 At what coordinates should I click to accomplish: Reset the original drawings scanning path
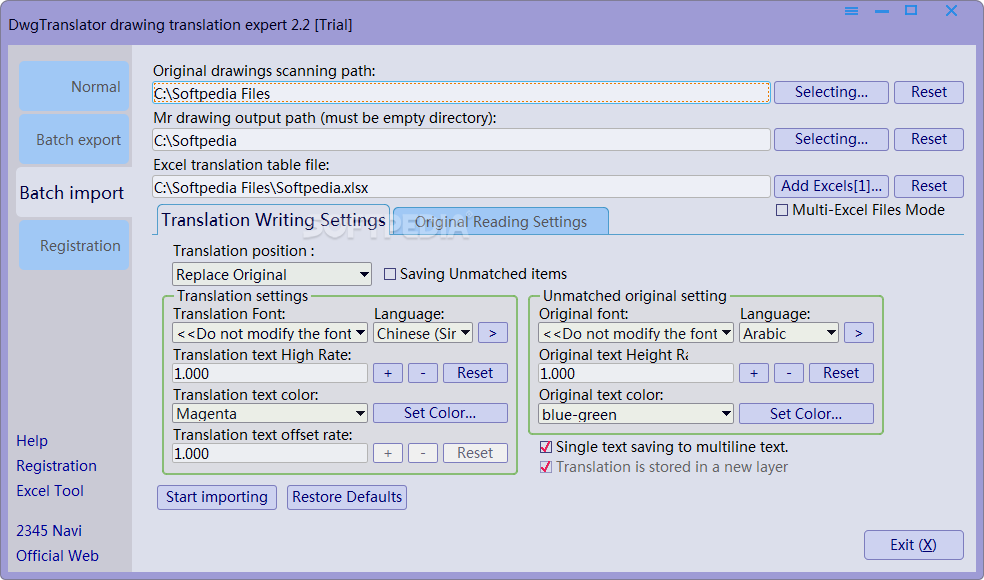(x=929, y=92)
